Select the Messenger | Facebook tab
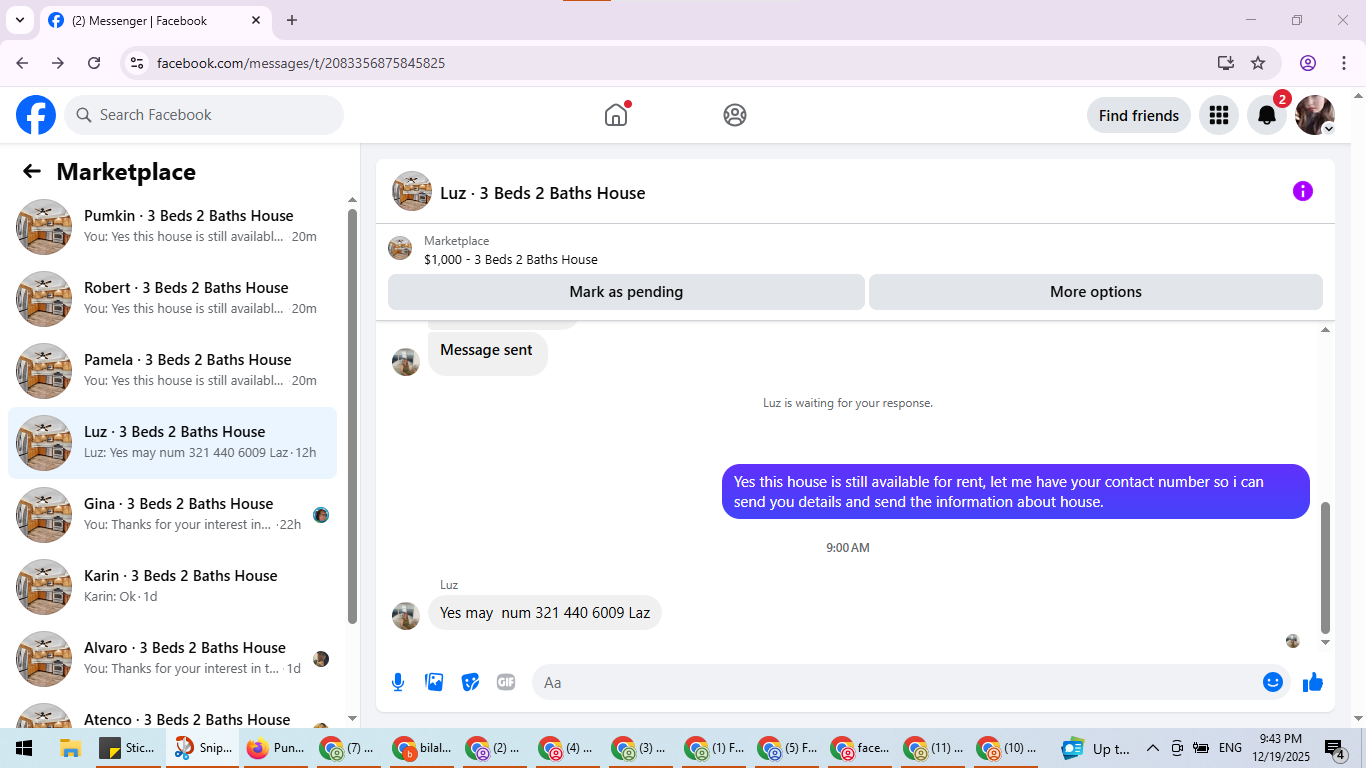Image resolution: width=1366 pixels, height=768 pixels. pyautogui.click(x=155, y=21)
